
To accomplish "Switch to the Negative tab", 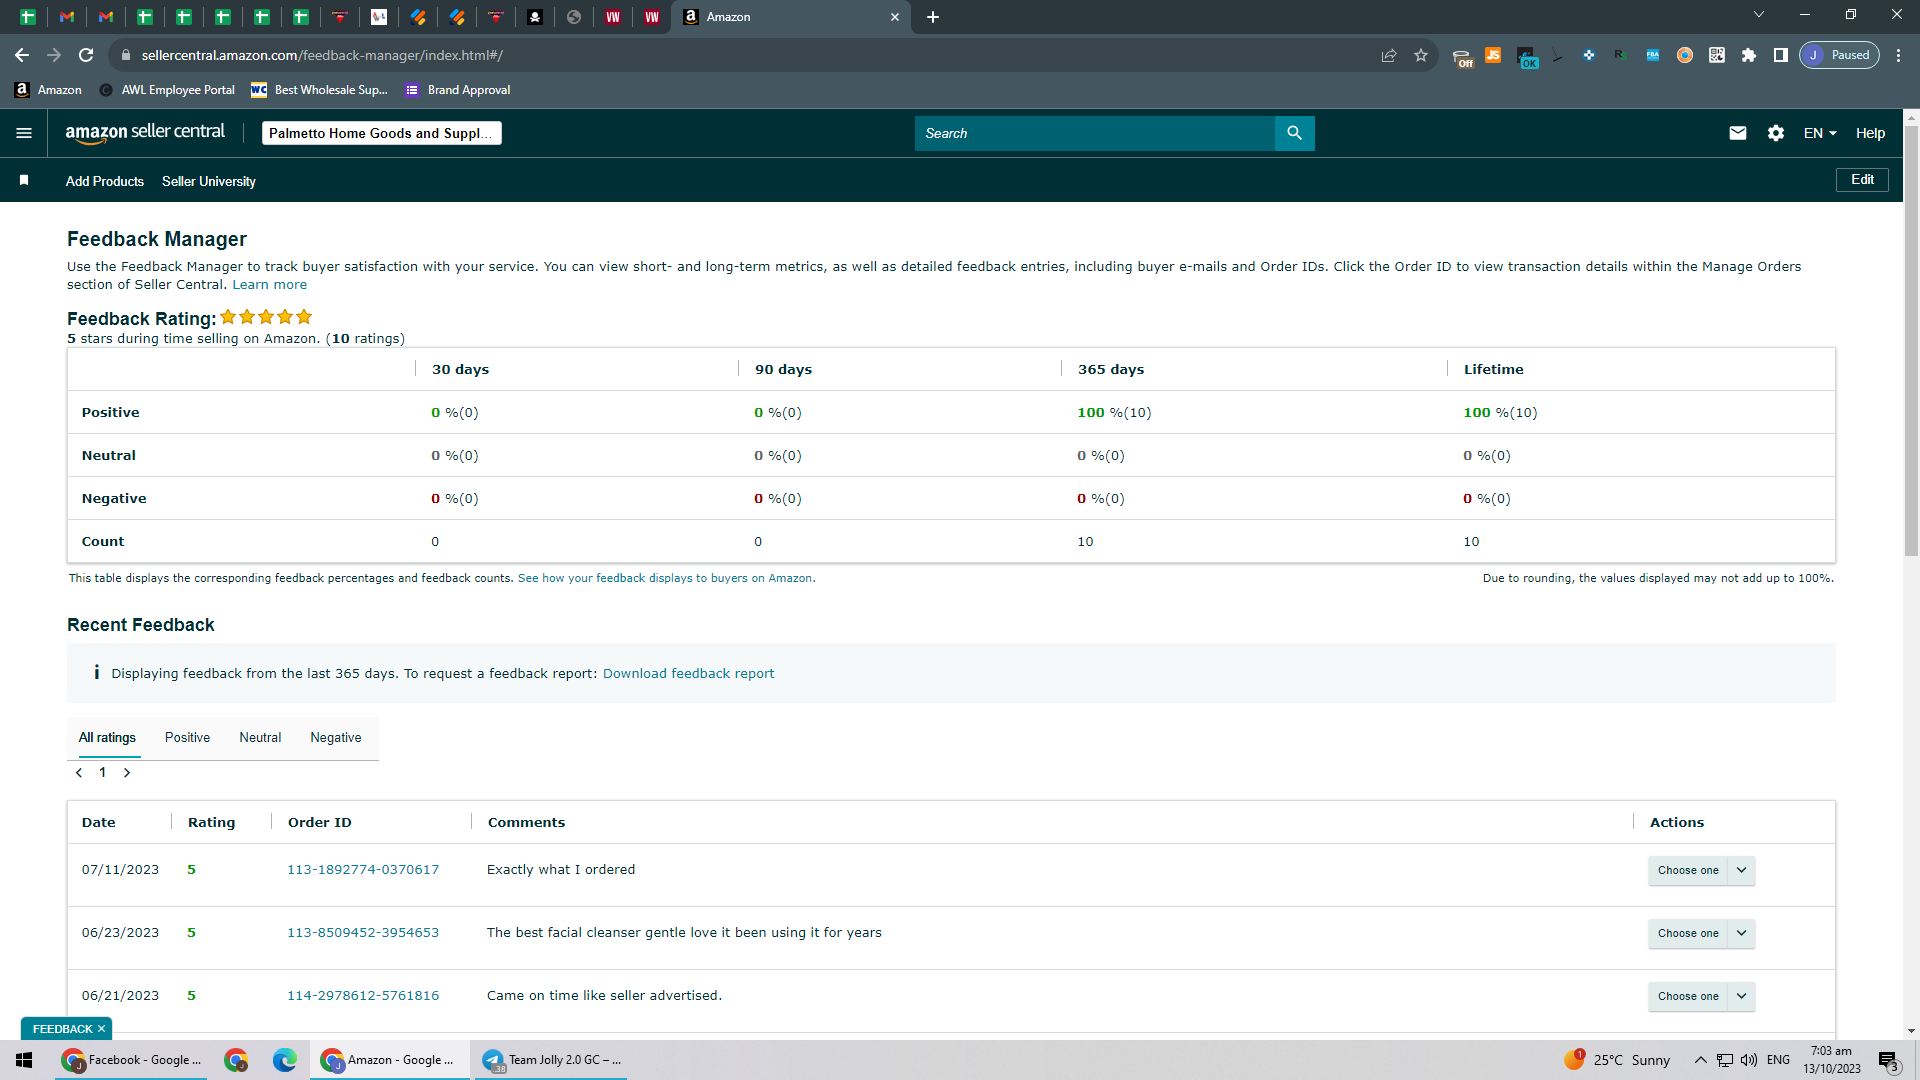I will pyautogui.click(x=336, y=738).
